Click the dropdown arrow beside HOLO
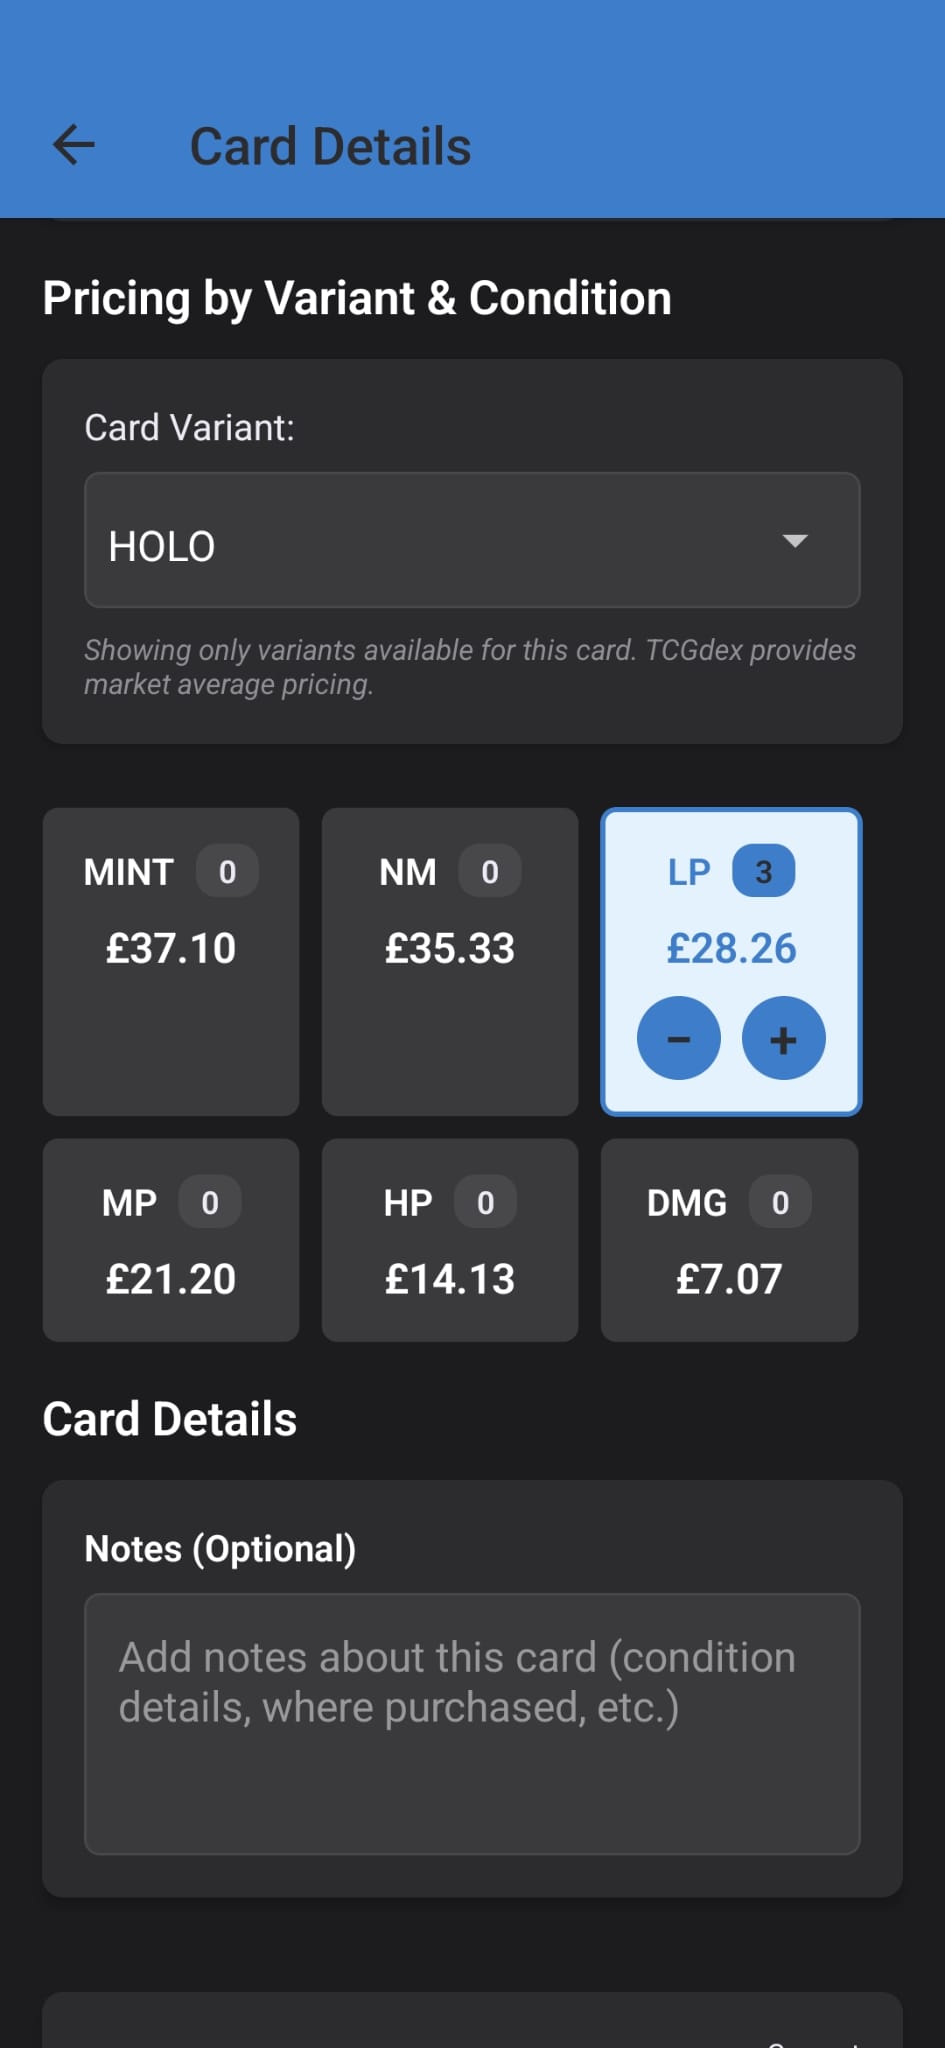This screenshot has width=945, height=2048. point(795,541)
